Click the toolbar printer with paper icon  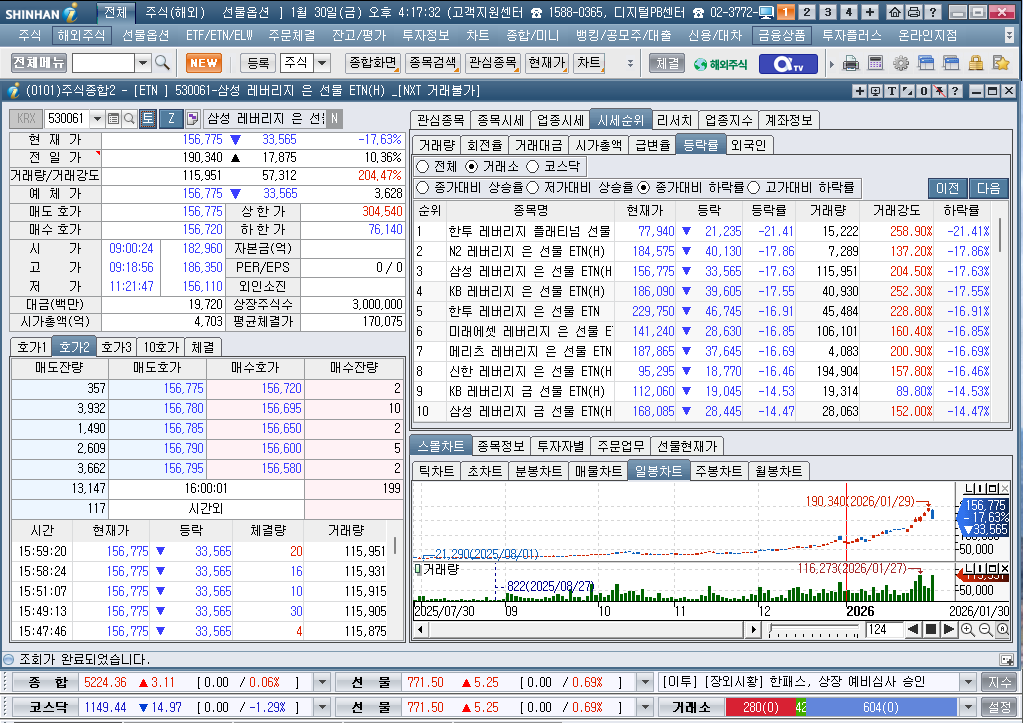[851, 63]
